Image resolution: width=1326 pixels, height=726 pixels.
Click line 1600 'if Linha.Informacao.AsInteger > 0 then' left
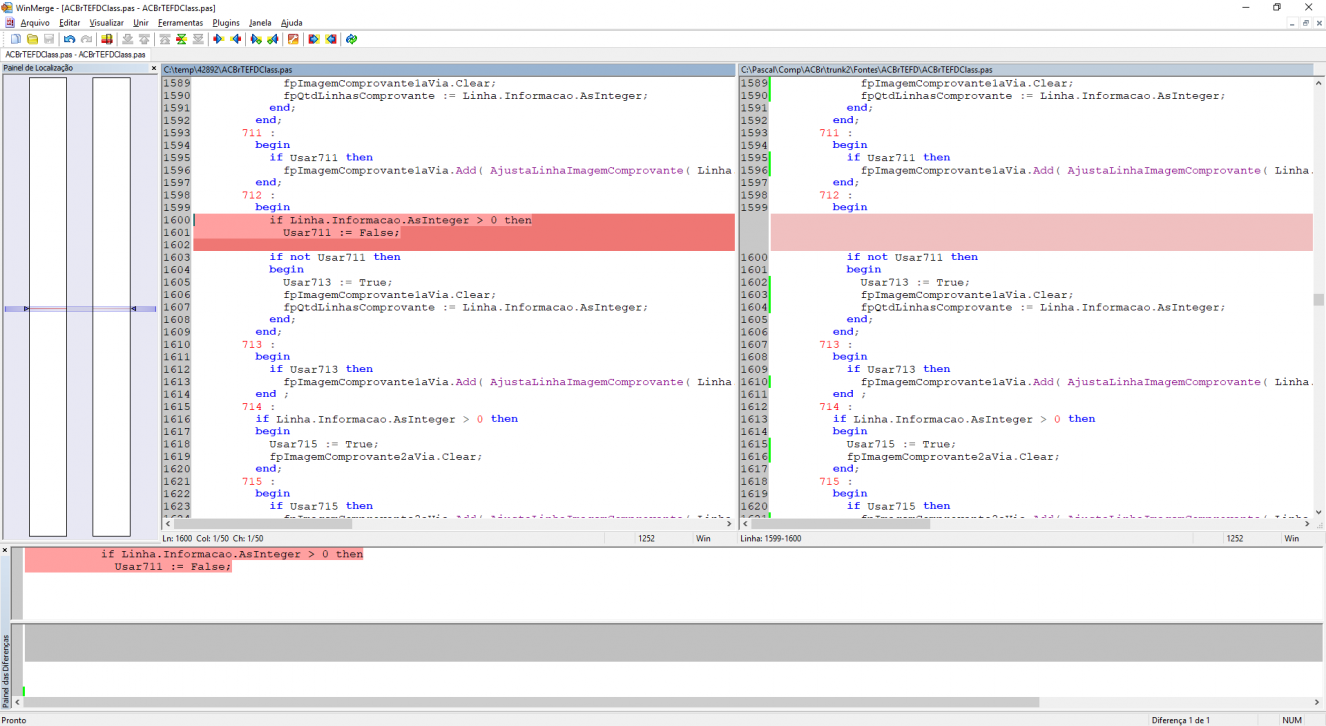click(x=400, y=220)
